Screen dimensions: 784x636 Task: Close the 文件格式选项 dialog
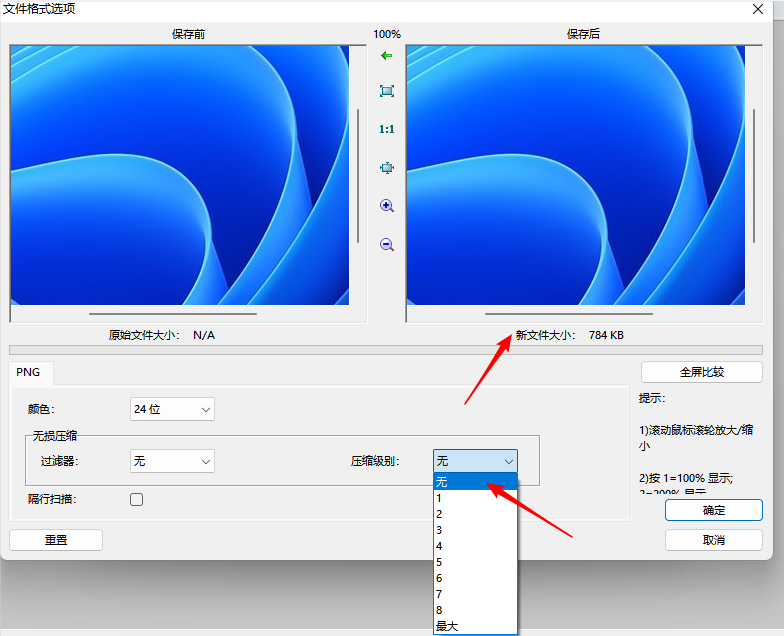tap(758, 9)
